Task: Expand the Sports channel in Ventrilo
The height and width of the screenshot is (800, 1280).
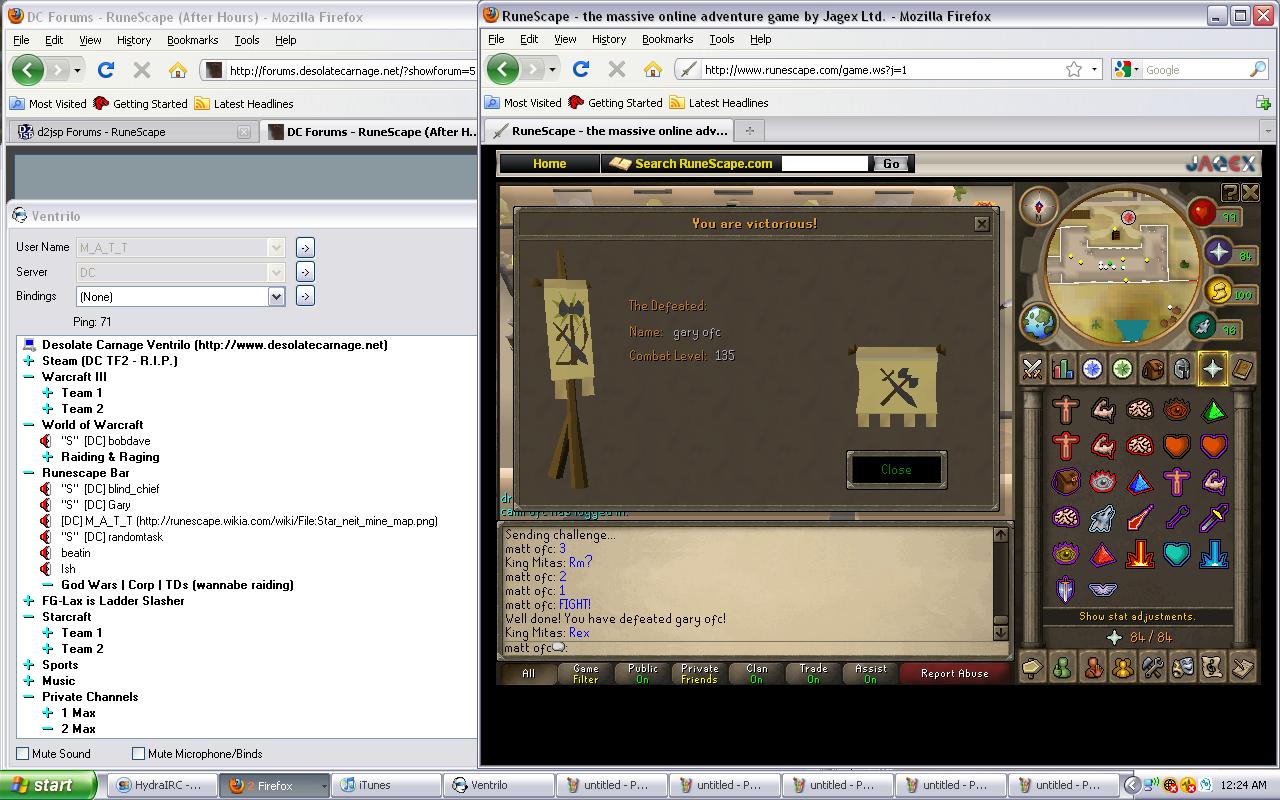Action: 30,665
